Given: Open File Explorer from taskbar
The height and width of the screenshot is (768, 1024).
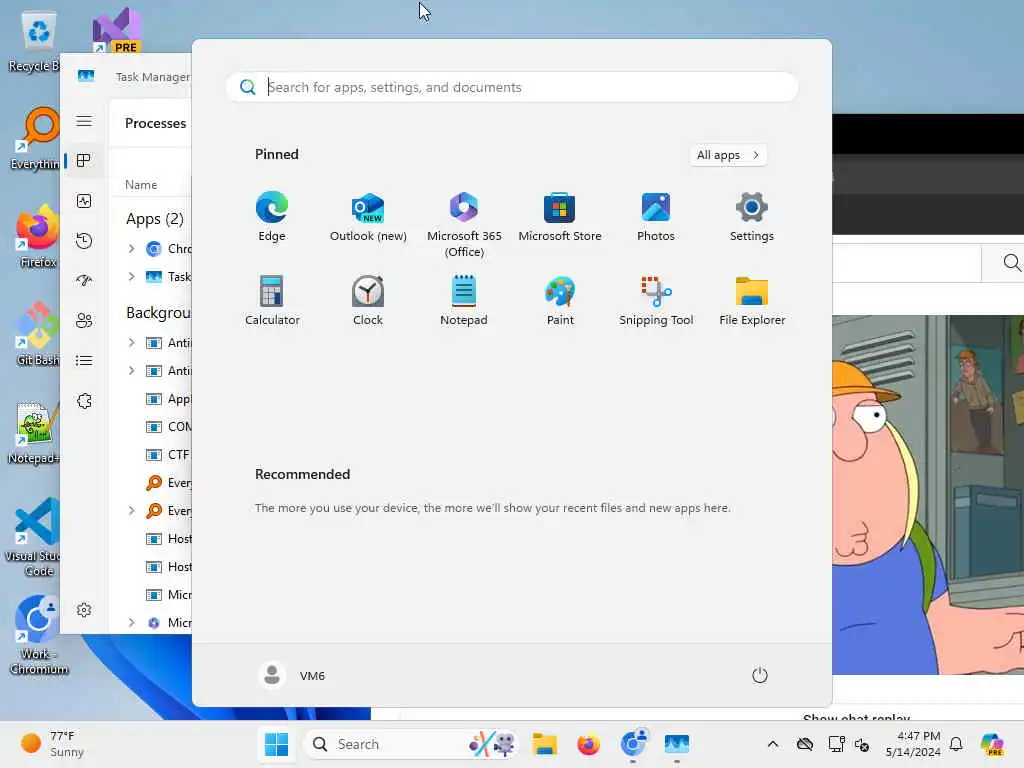Looking at the screenshot, I should pyautogui.click(x=544, y=744).
